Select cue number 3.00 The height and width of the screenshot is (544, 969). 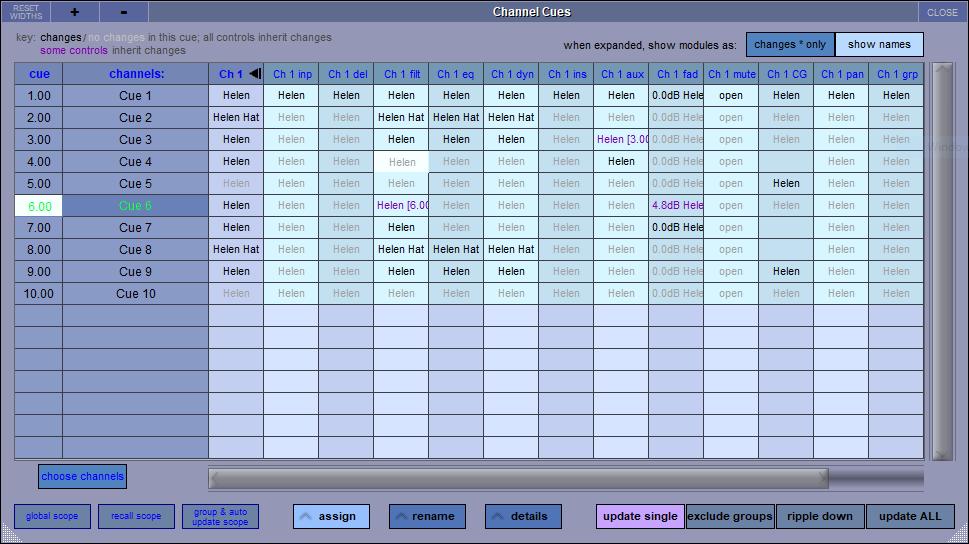coord(38,139)
